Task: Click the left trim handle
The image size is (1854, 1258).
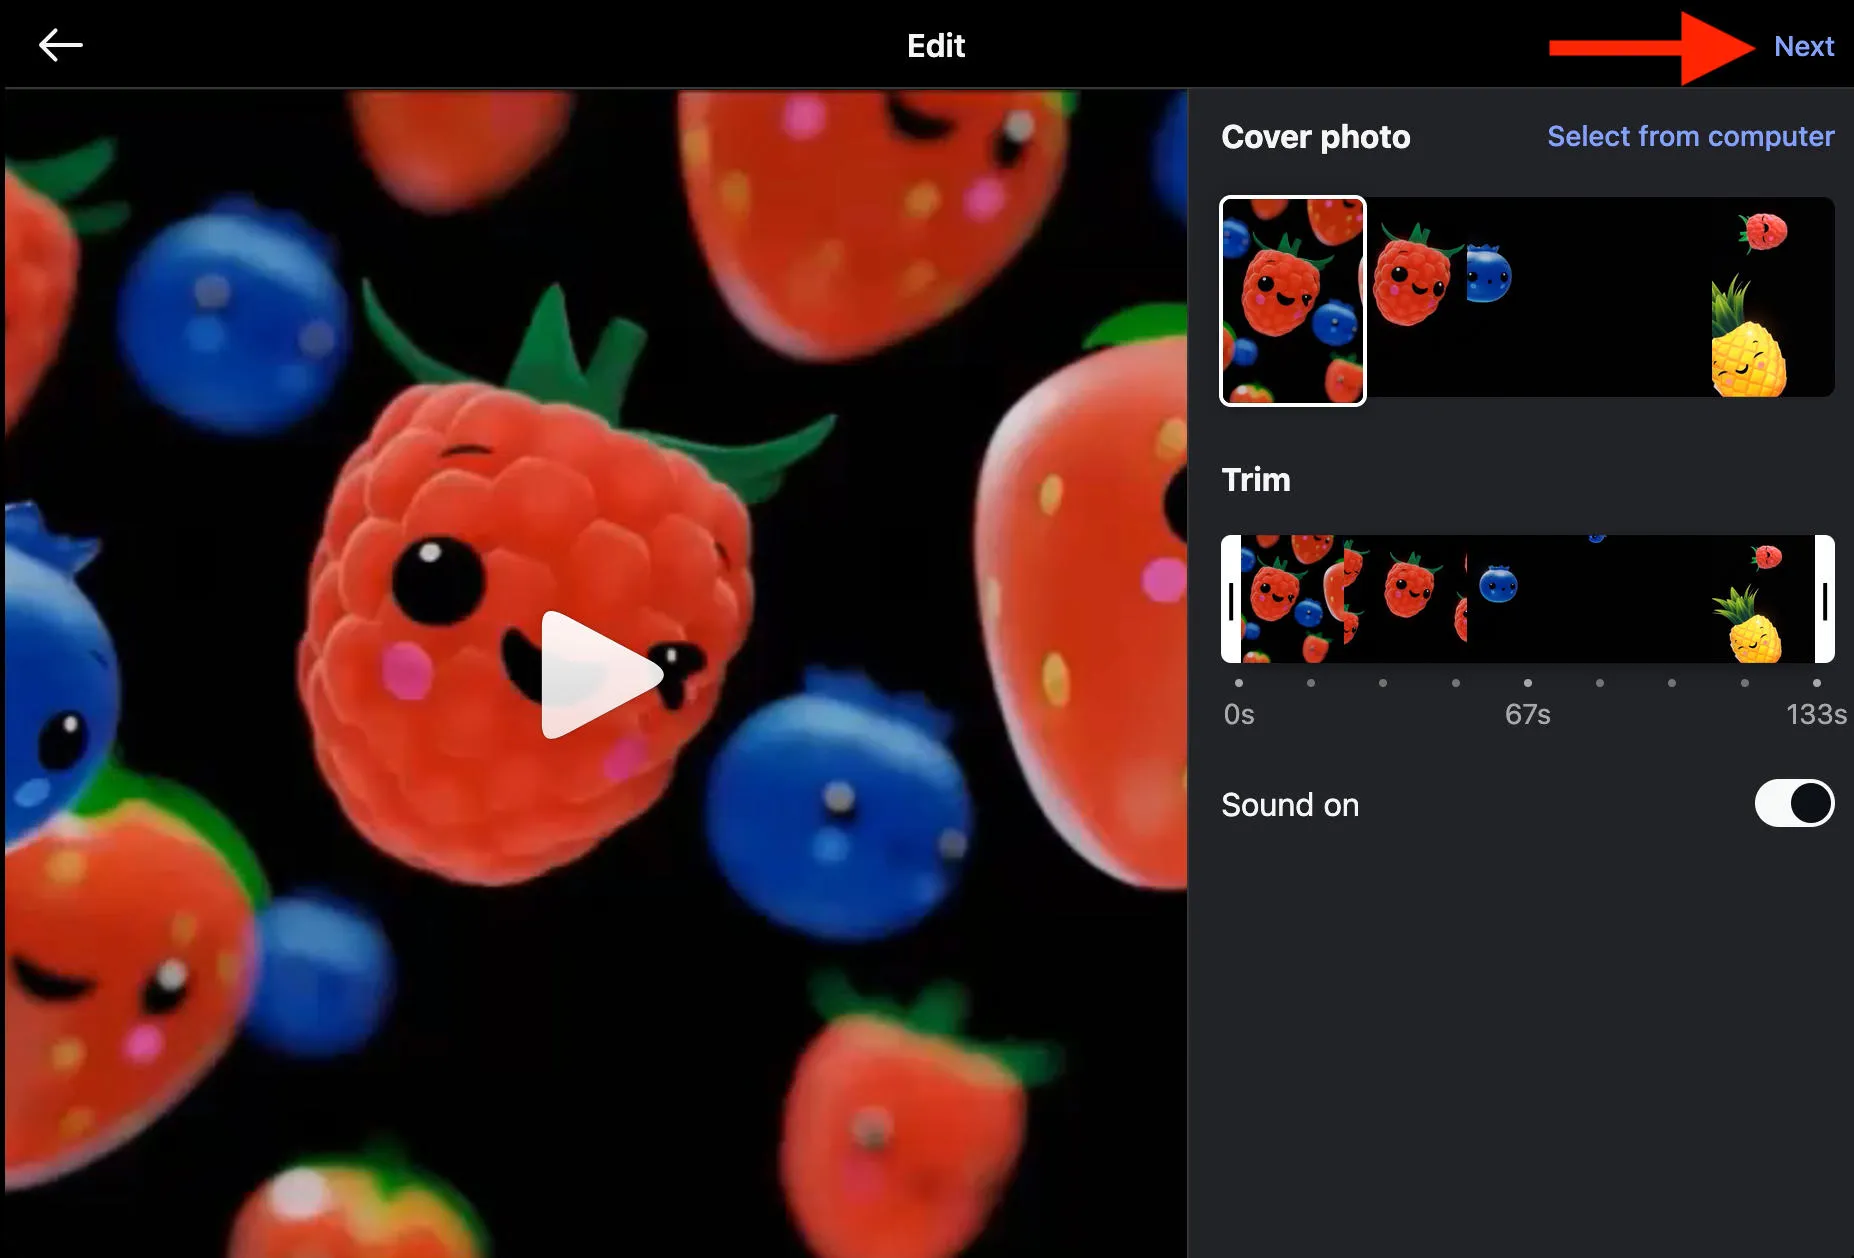Action: pos(1231,600)
